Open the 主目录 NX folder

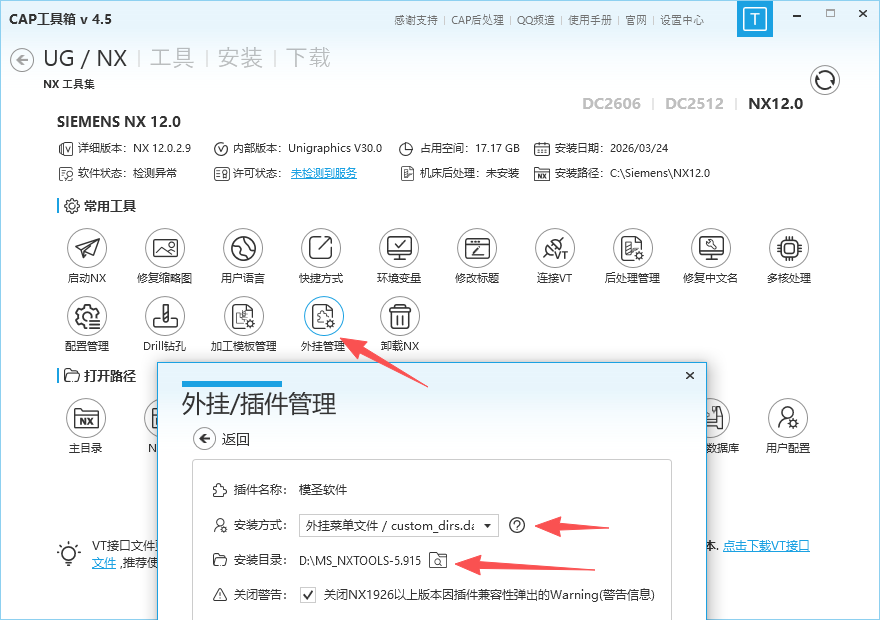point(86,419)
